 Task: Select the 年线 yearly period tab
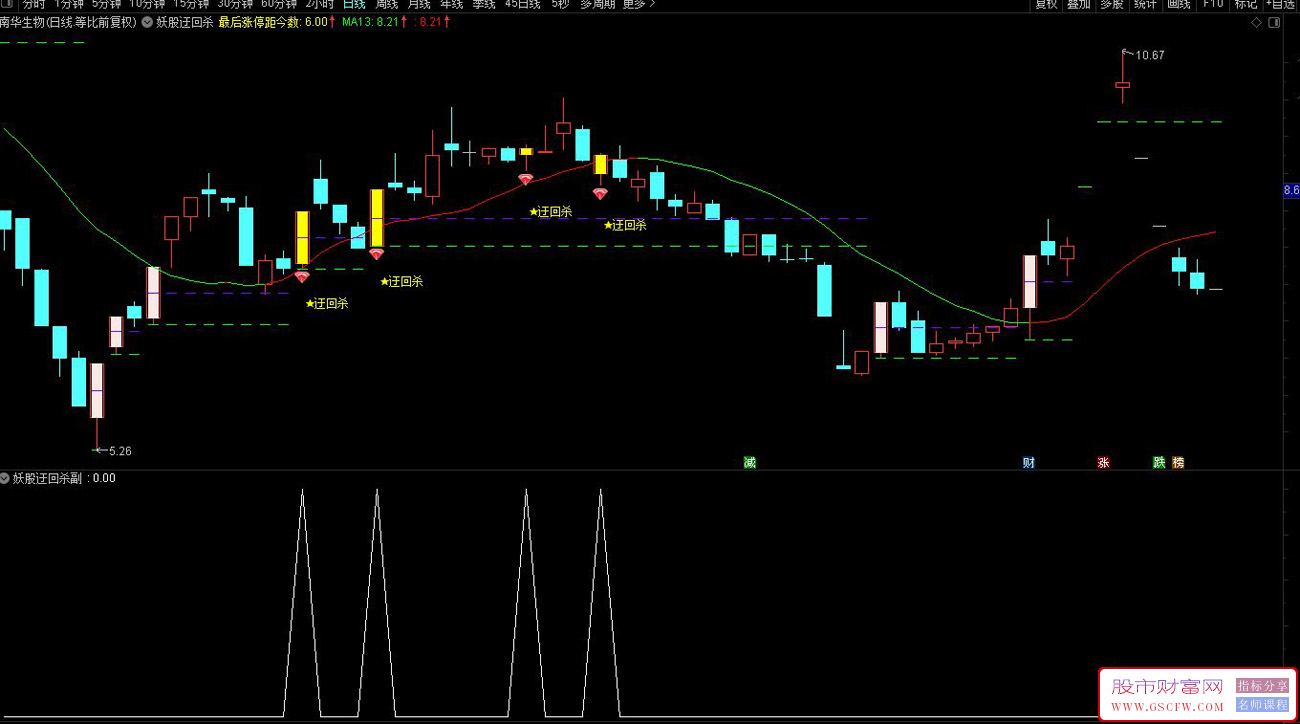[452, 4]
